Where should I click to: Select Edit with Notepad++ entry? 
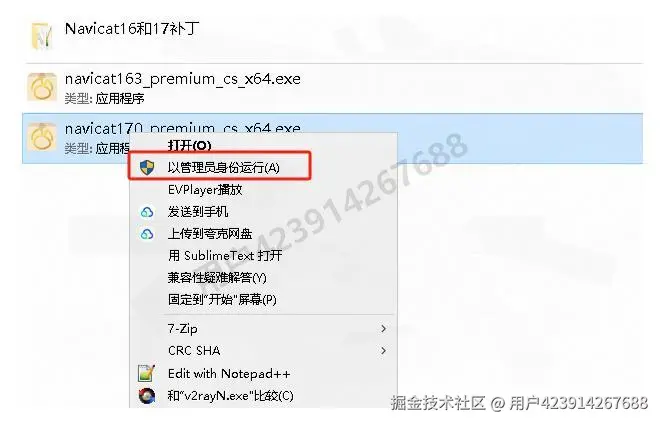tap(229, 374)
